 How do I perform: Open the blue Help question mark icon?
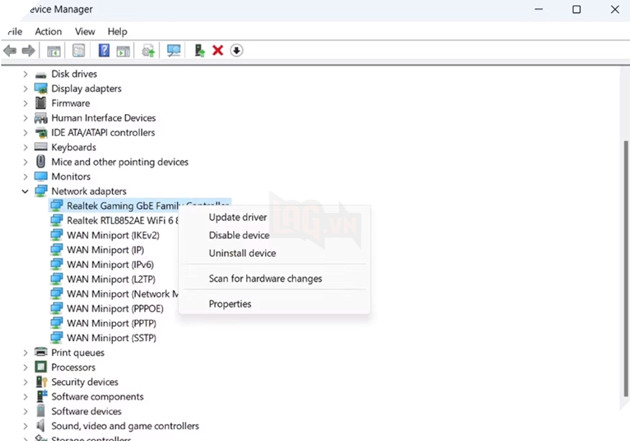tap(104, 50)
